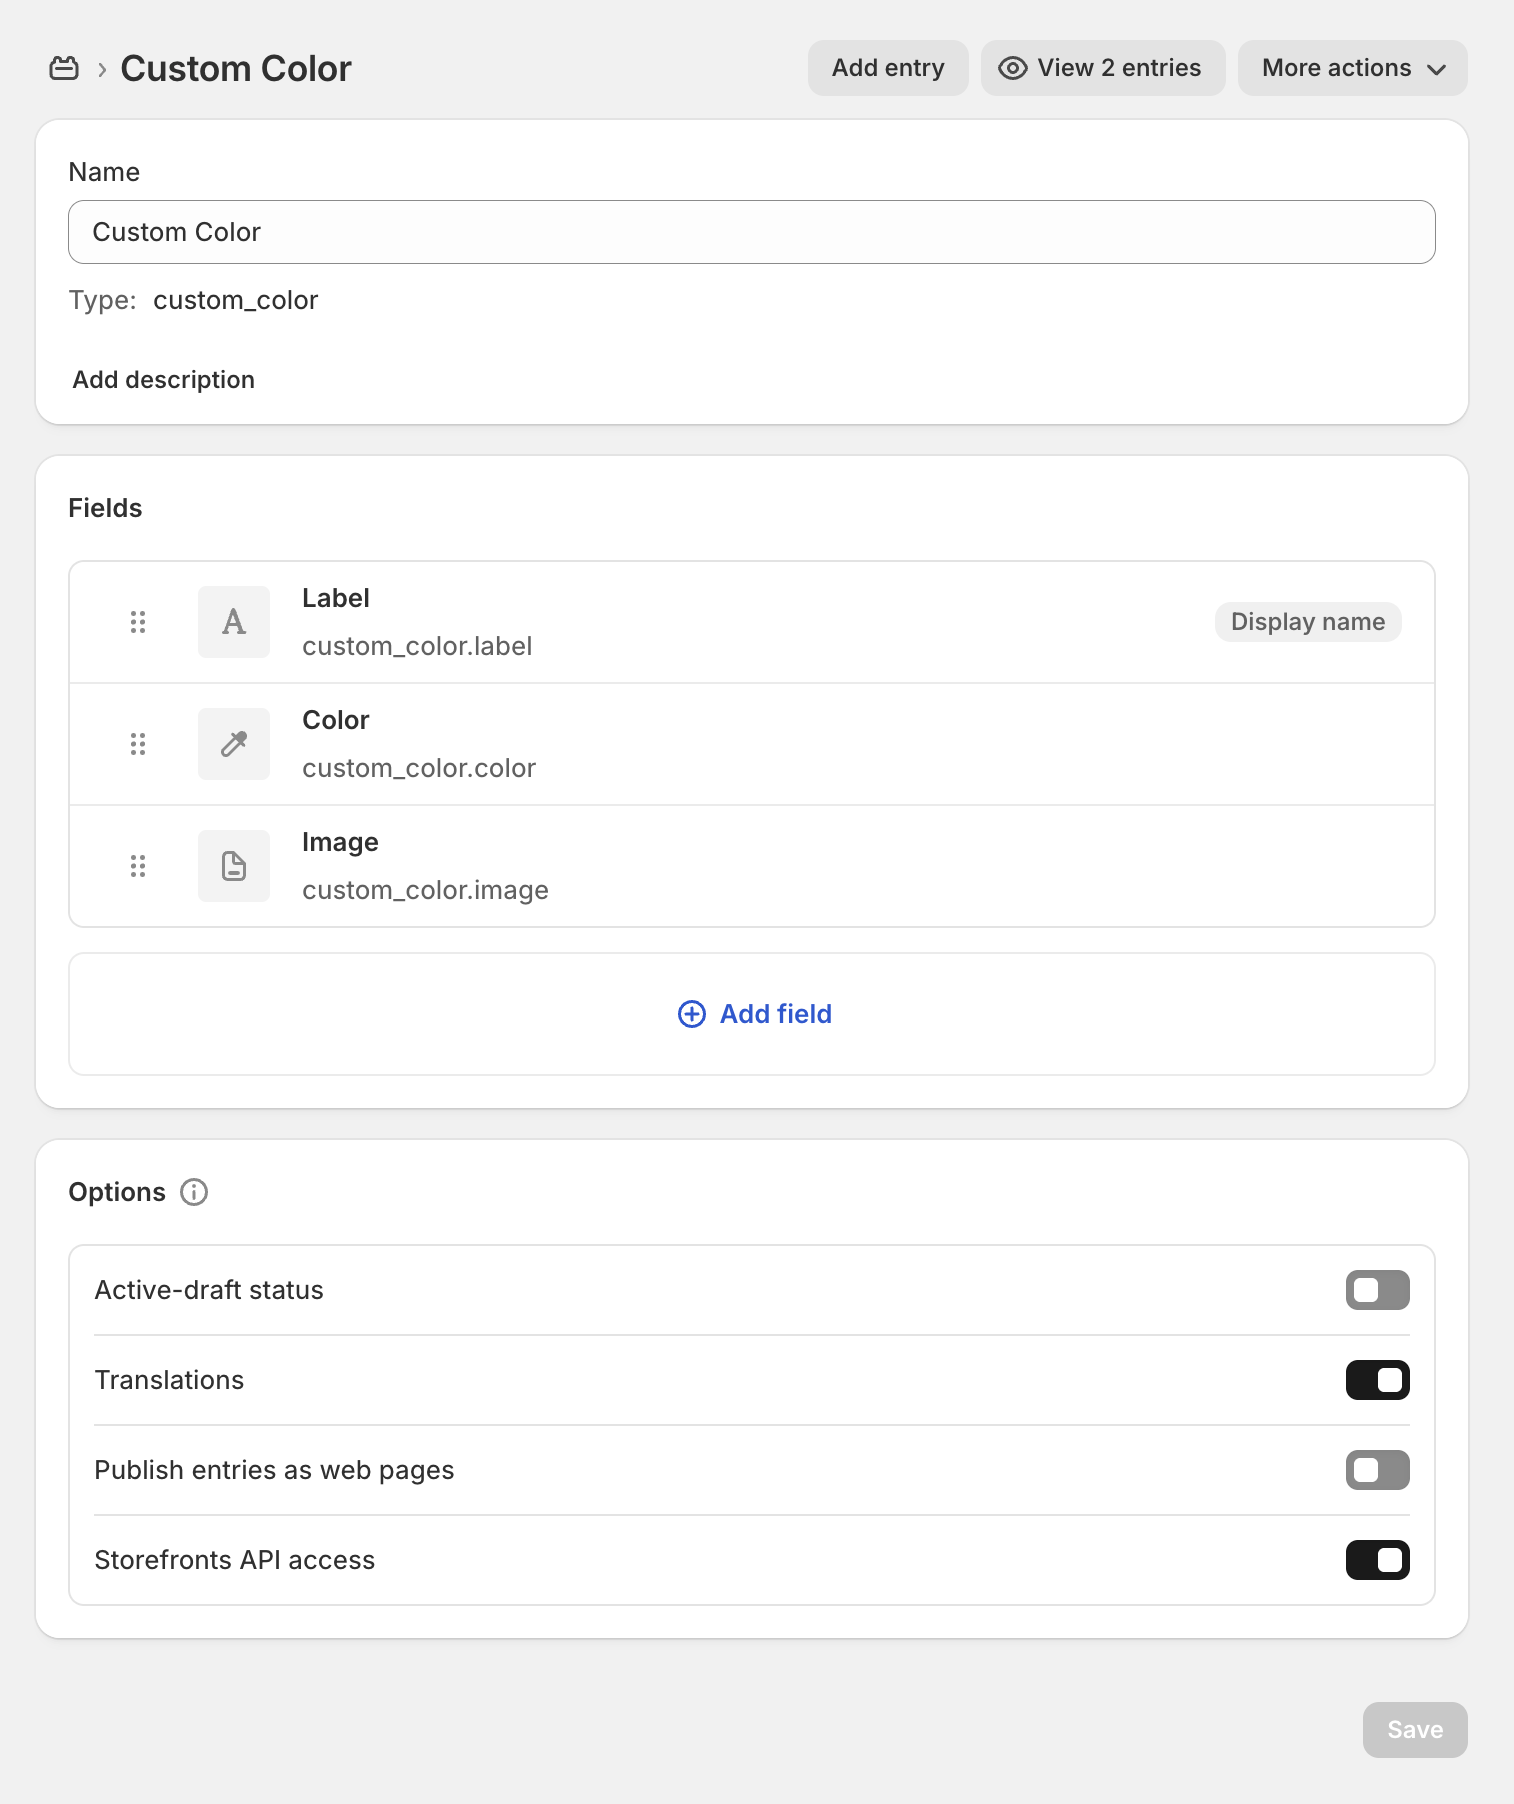Screen dimensions: 1514x1804
Task: Click the Image field file icon
Action: [234, 866]
